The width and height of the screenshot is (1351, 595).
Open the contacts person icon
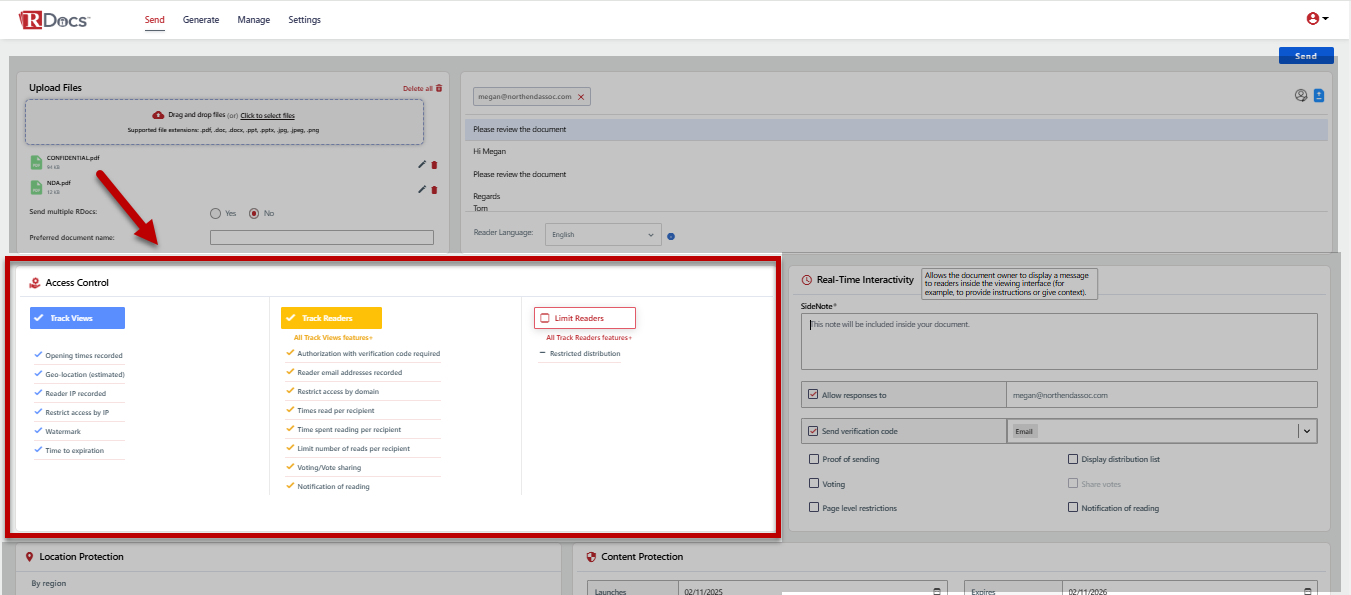tap(1301, 96)
